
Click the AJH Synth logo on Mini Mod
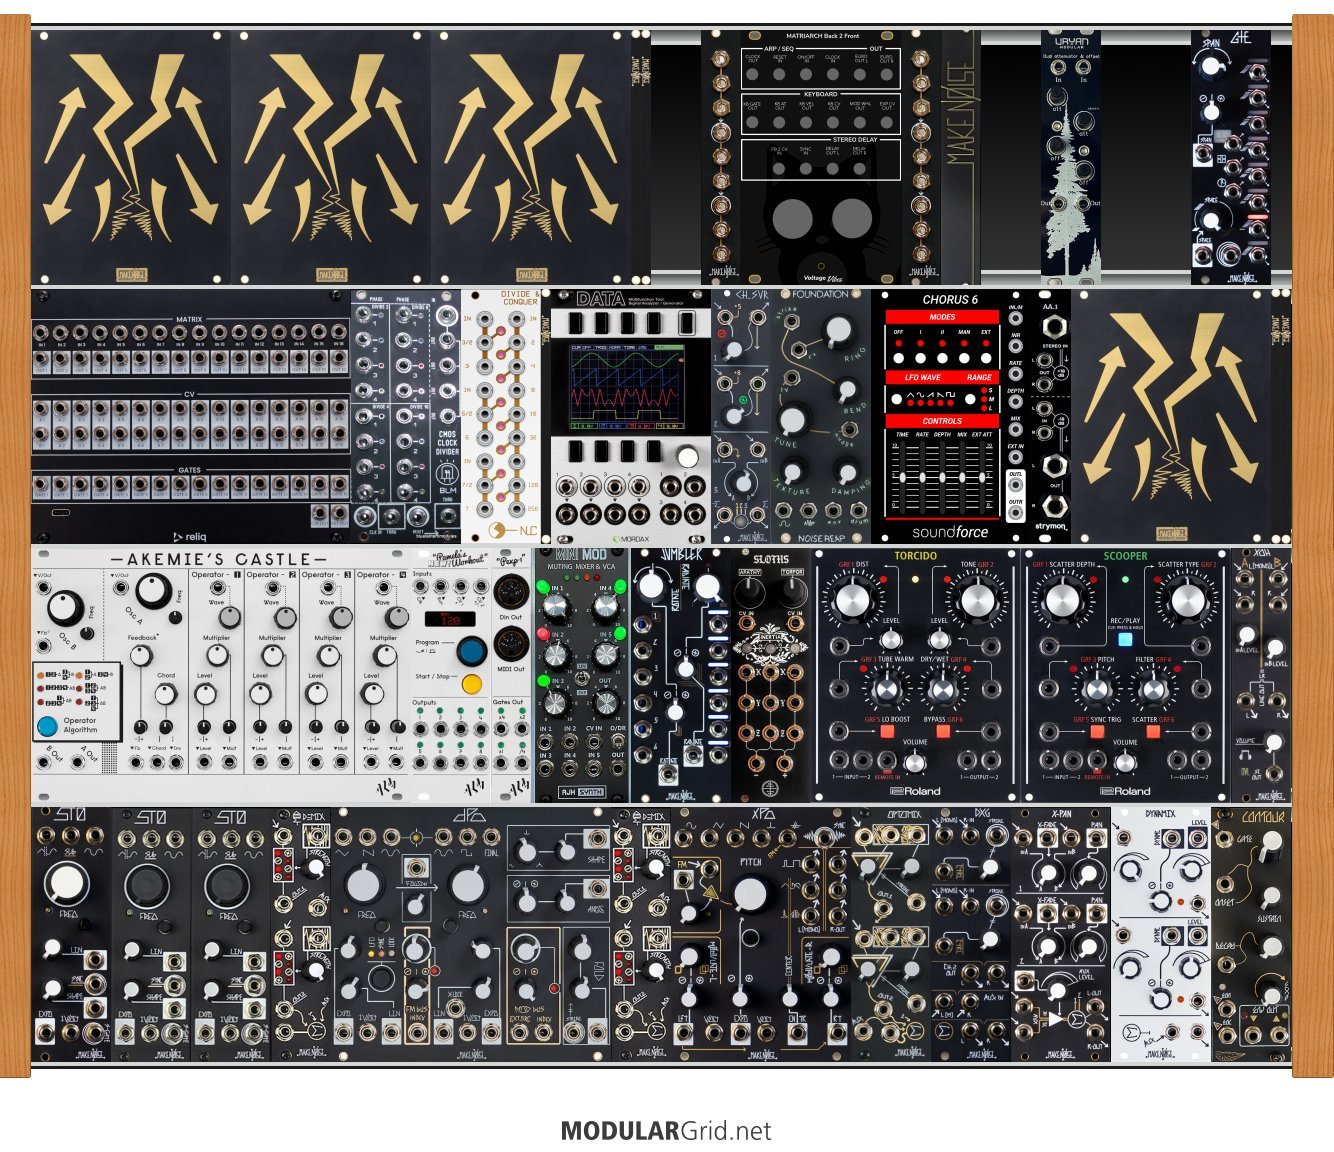tap(583, 793)
